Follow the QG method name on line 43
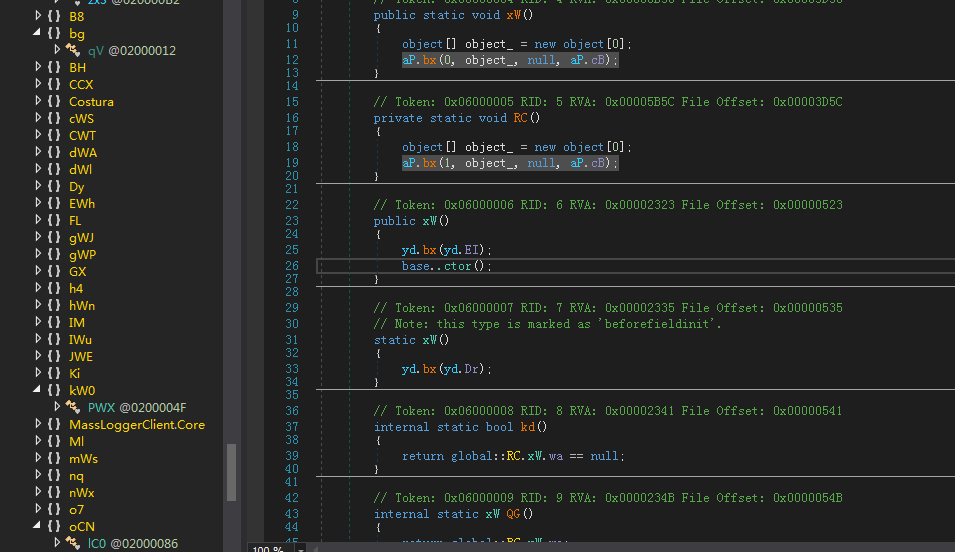The height and width of the screenshot is (552, 955). coord(513,514)
